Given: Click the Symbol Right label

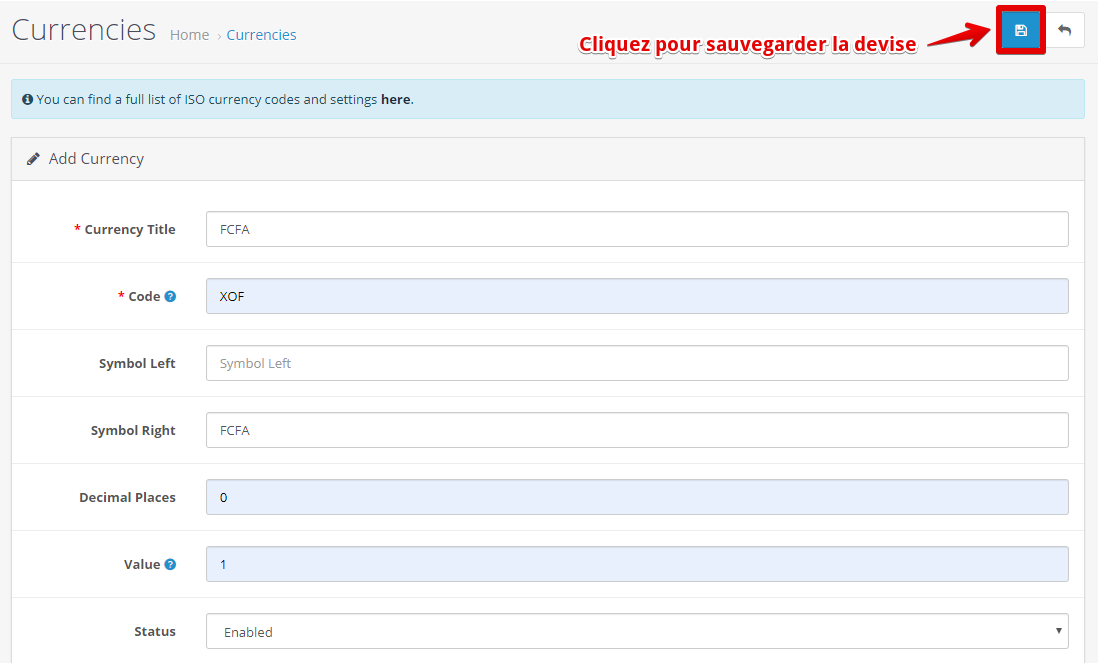Looking at the screenshot, I should click(133, 431).
